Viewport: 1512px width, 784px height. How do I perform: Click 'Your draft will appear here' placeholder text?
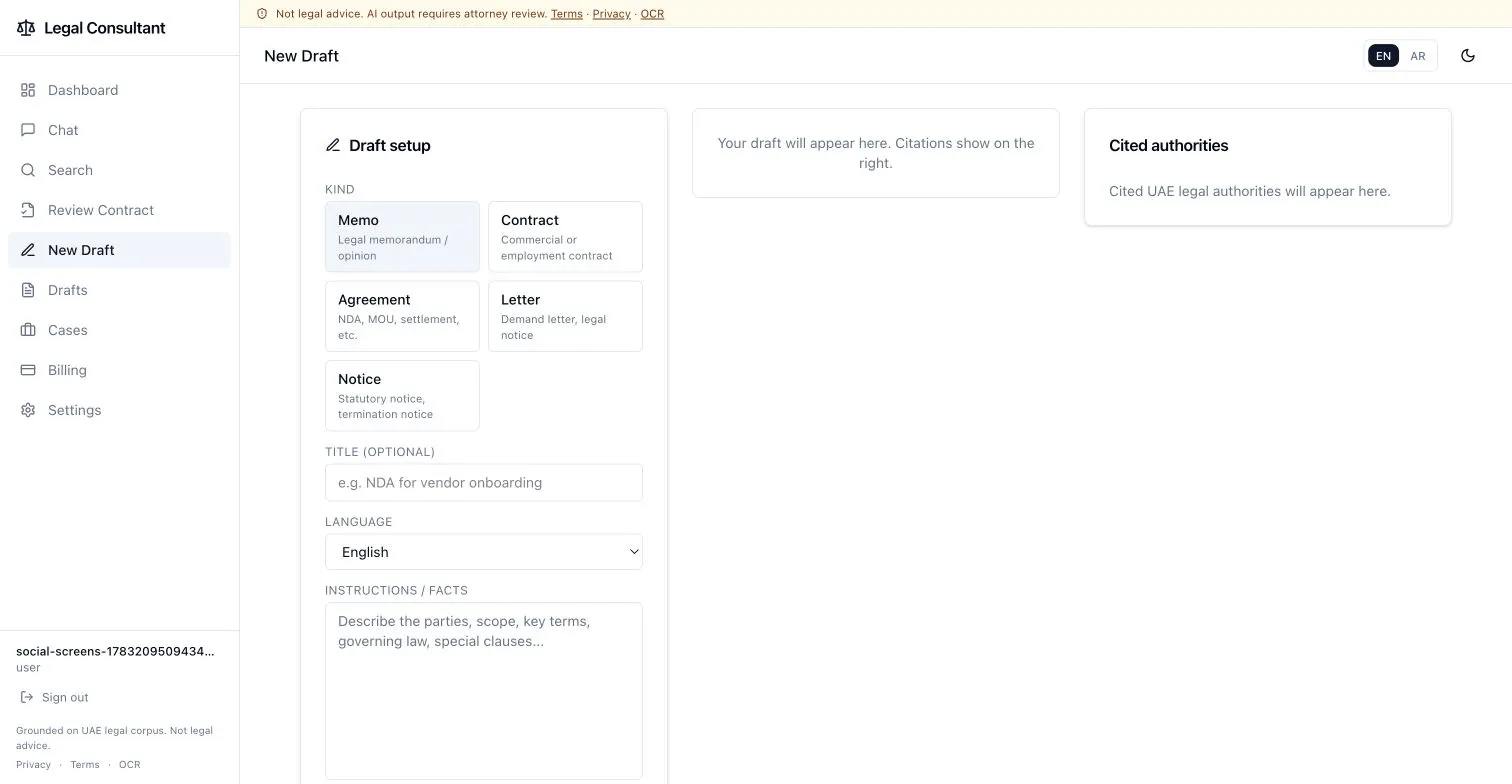coord(876,153)
